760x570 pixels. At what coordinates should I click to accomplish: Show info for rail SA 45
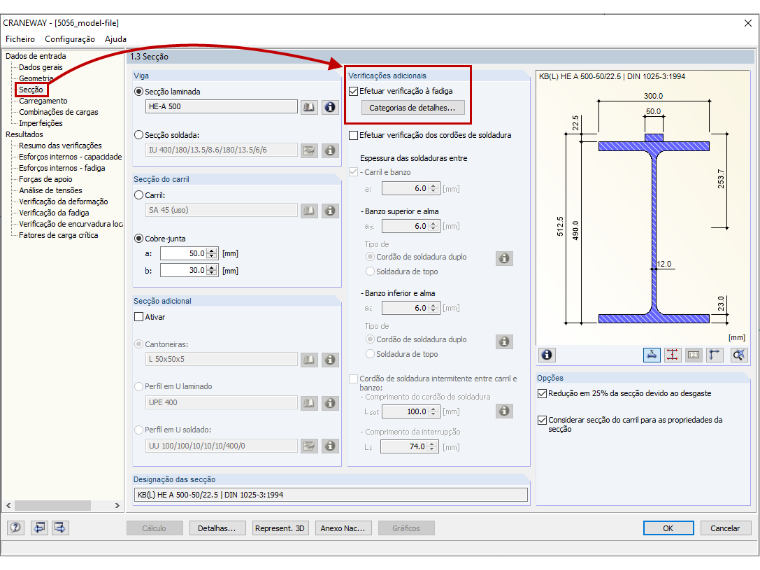pyautogui.click(x=330, y=210)
